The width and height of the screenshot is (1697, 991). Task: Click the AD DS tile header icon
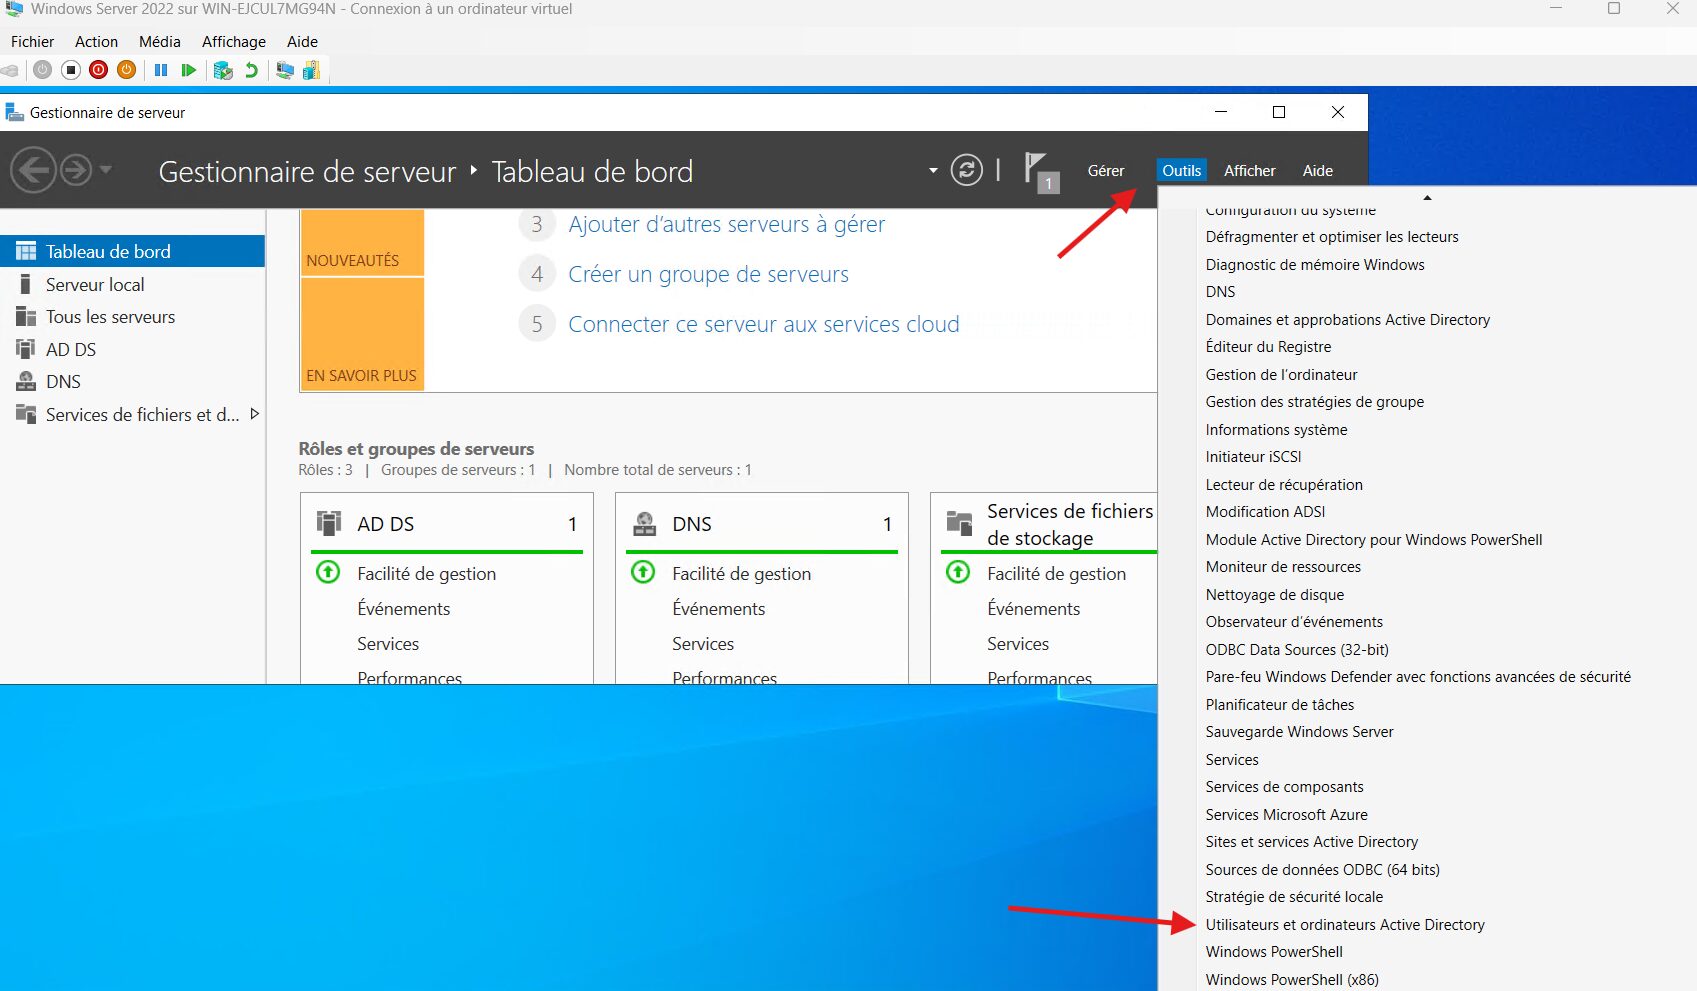tap(329, 523)
